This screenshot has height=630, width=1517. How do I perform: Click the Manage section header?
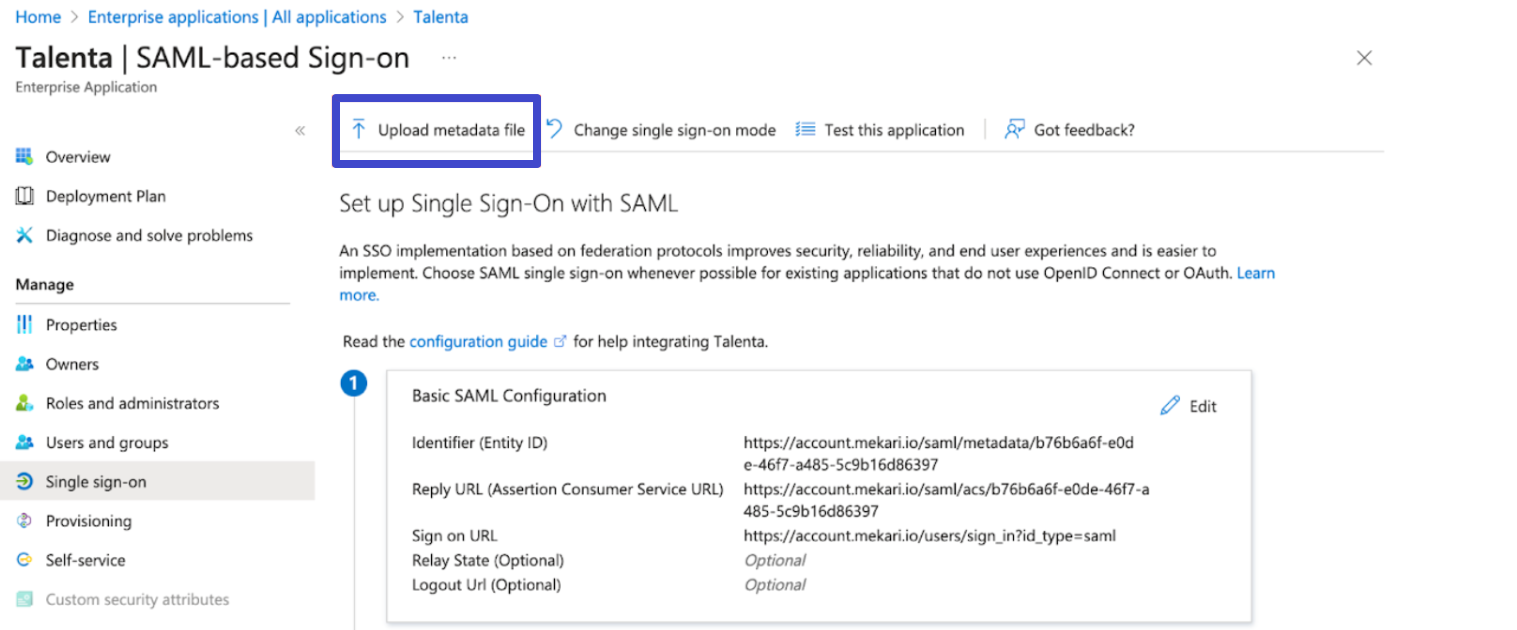click(45, 285)
